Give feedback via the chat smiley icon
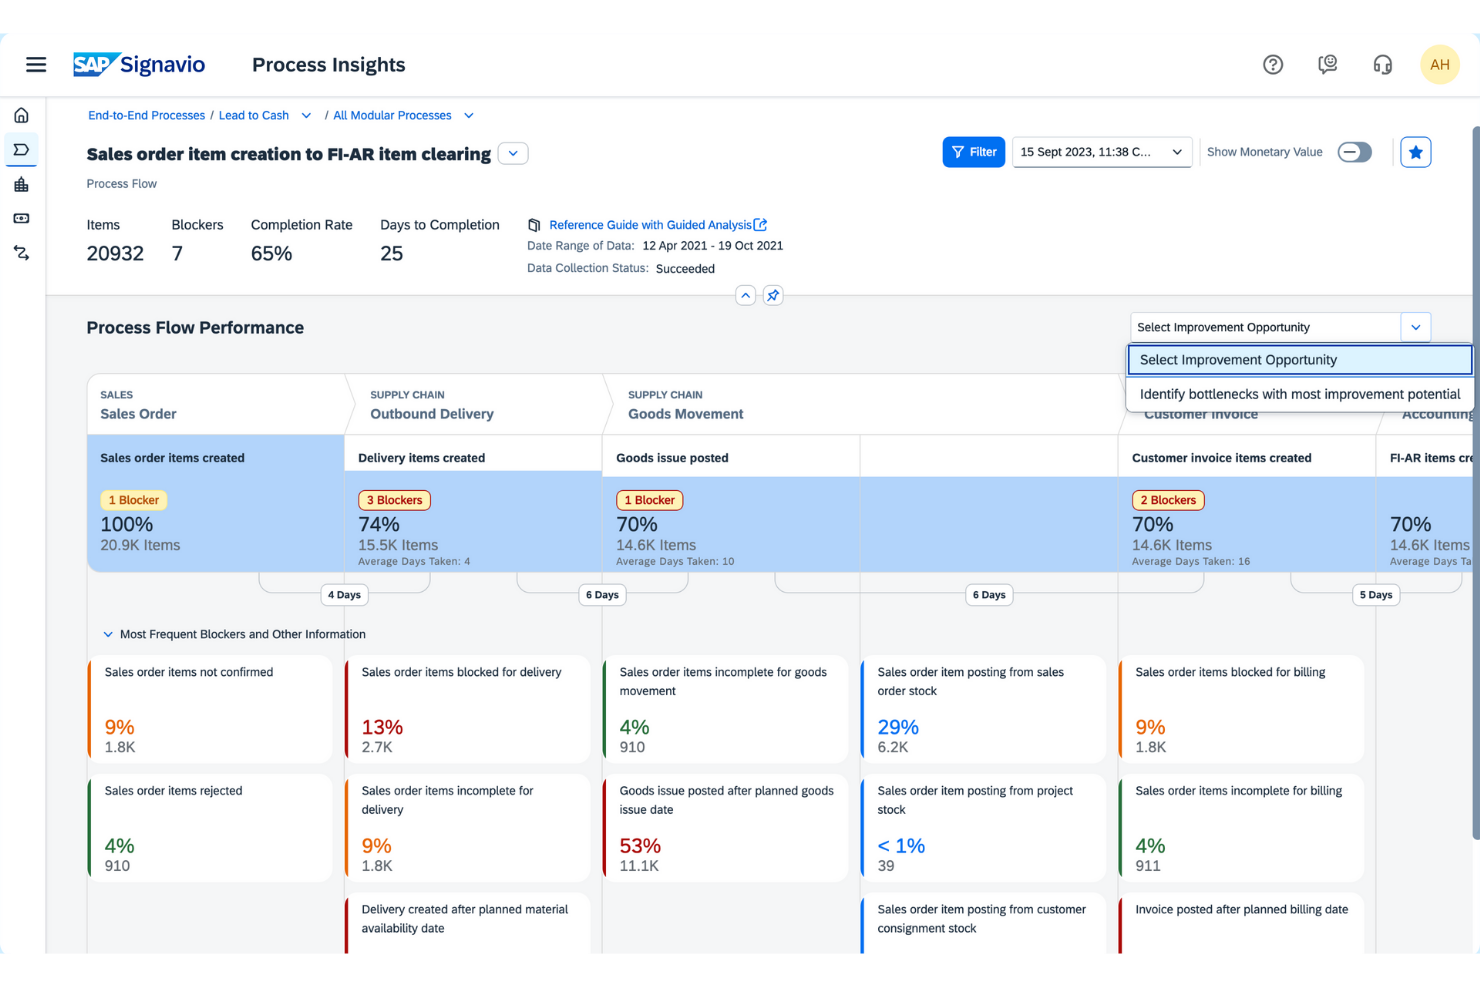The width and height of the screenshot is (1480, 987). point(1328,64)
